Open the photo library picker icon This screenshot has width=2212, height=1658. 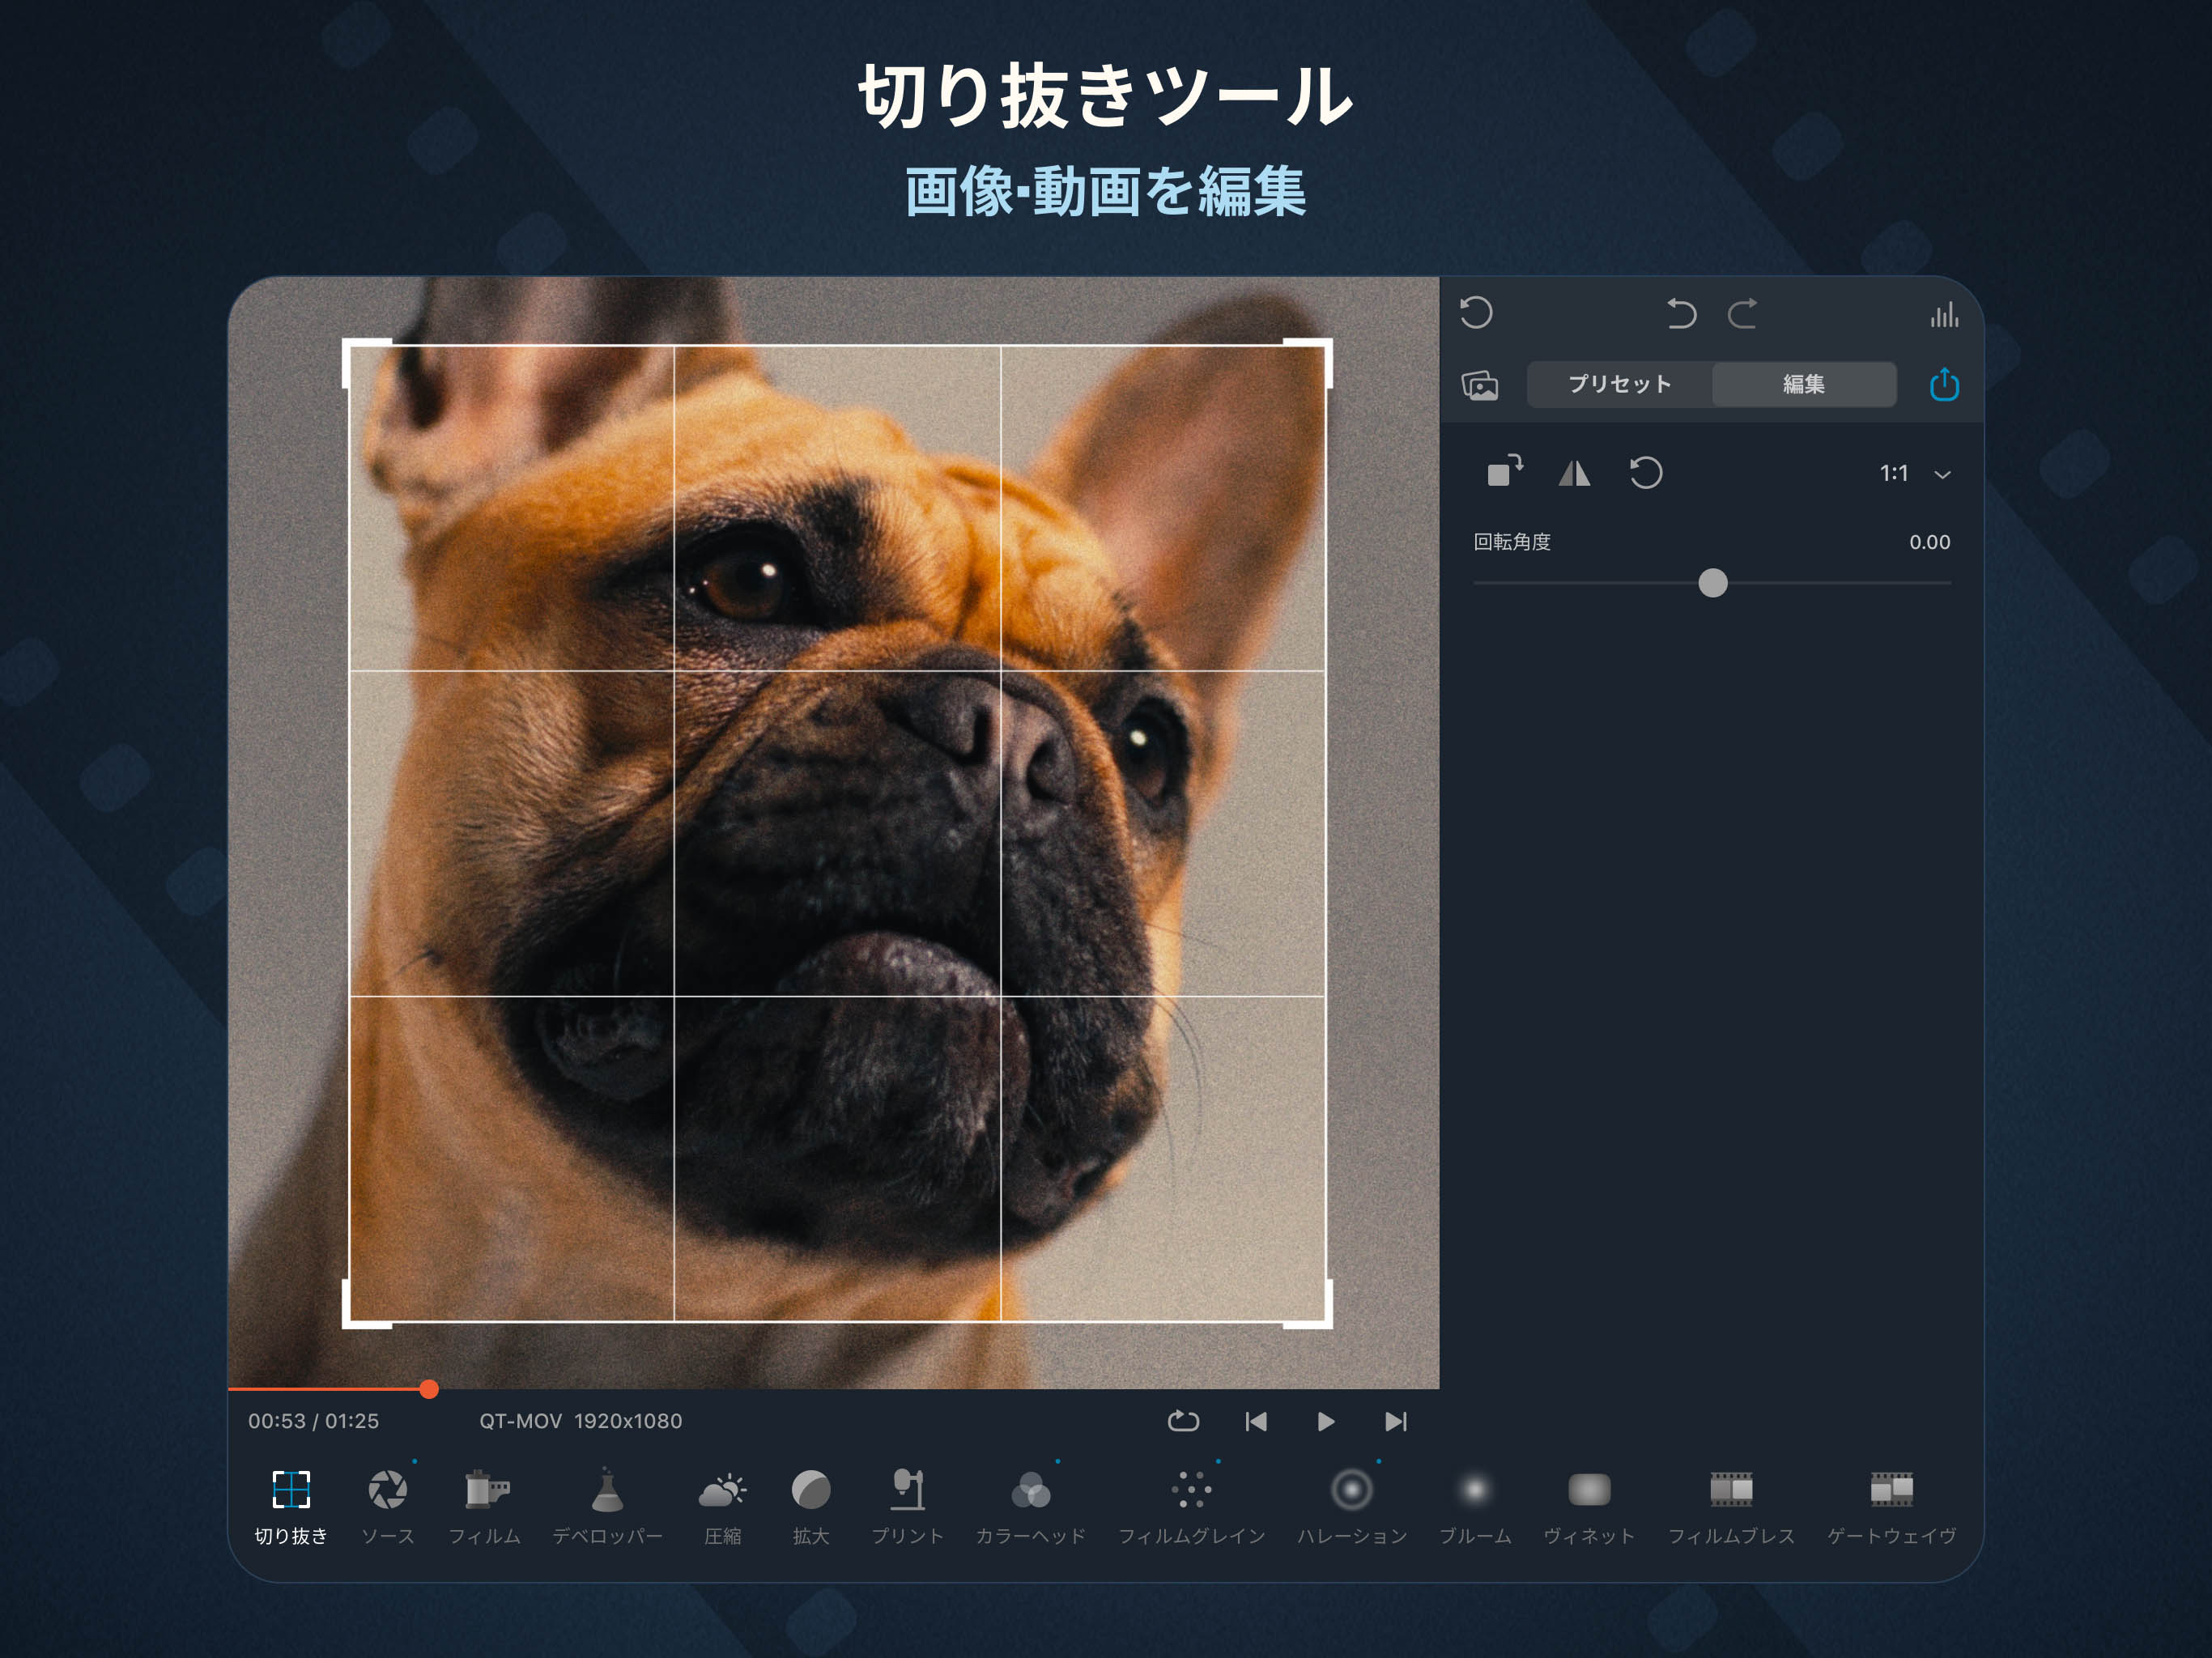1480,385
